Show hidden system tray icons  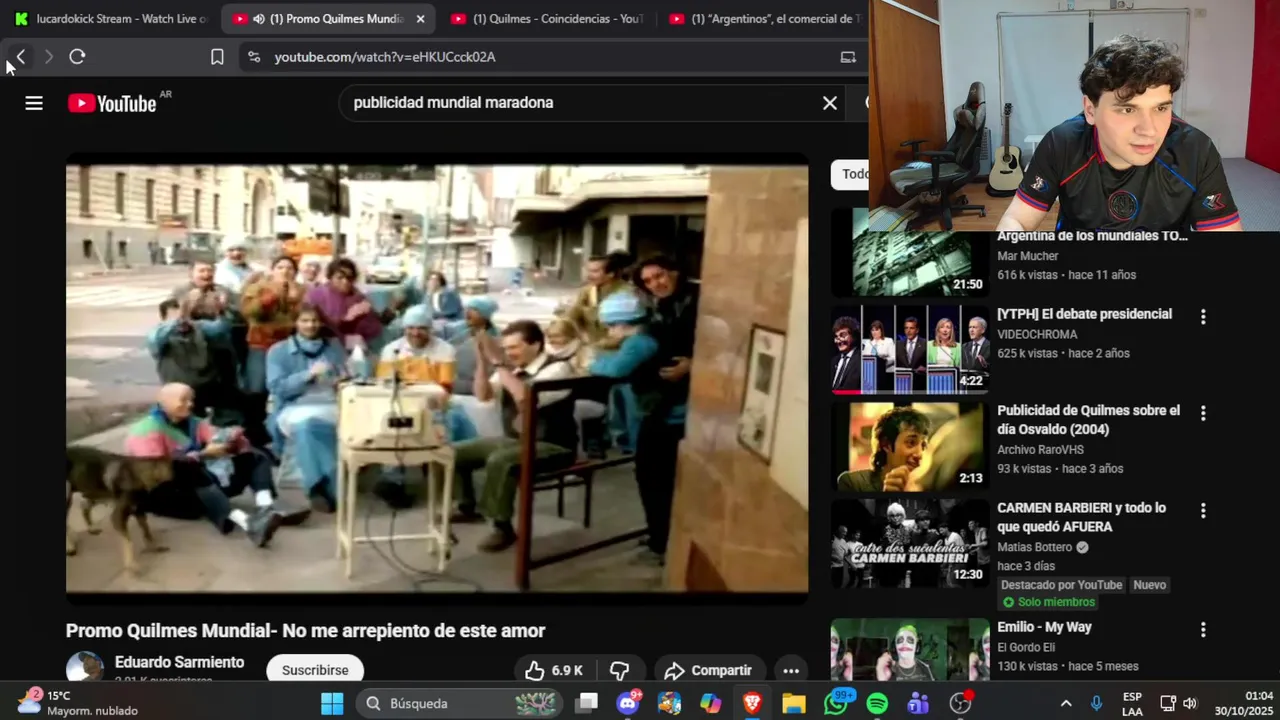pos(1066,703)
